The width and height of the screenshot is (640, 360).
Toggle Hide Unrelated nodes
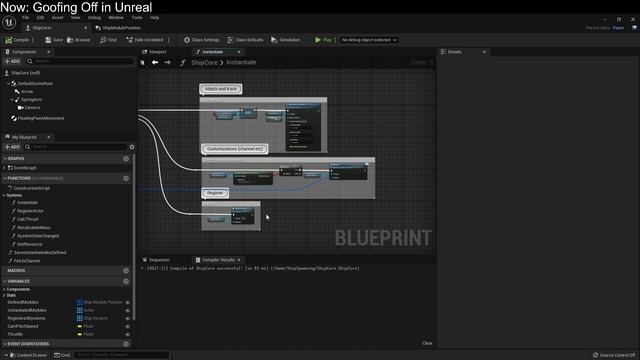click(x=144, y=40)
